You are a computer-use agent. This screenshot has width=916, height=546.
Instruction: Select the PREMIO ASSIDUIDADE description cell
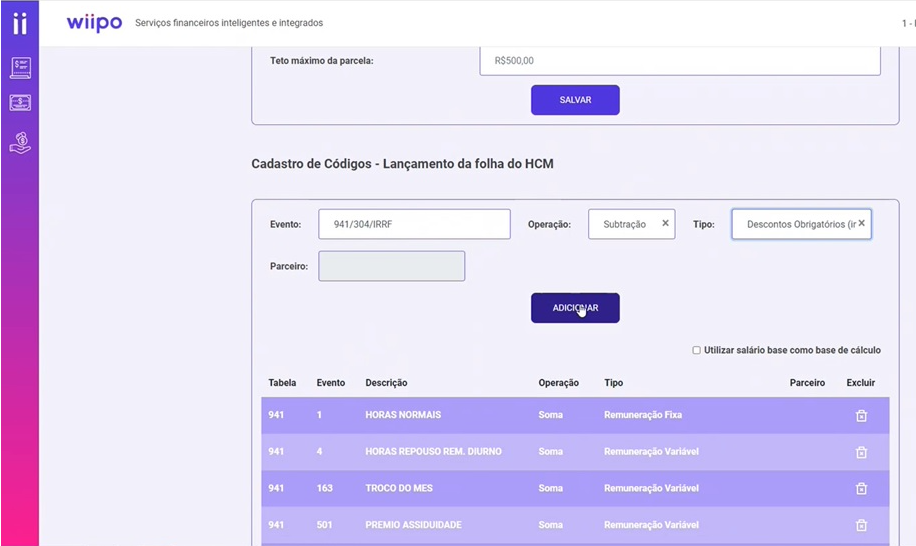coord(414,525)
